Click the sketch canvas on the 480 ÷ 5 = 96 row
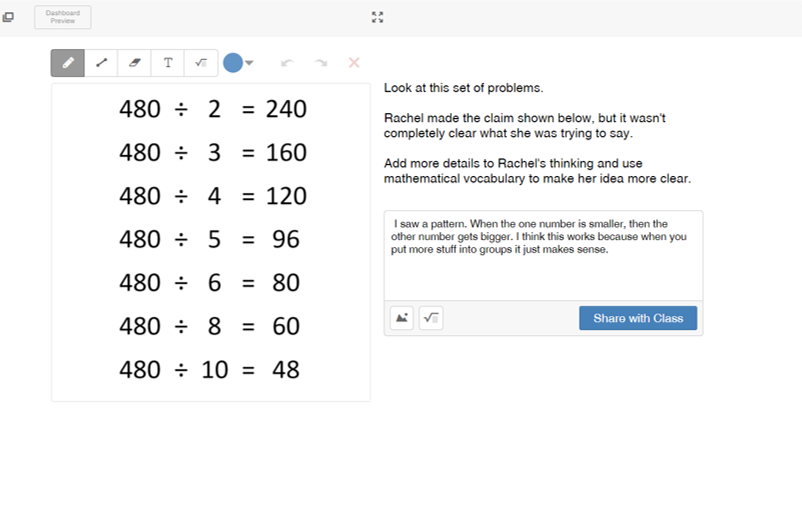This screenshot has height=532, width=802. [210, 239]
